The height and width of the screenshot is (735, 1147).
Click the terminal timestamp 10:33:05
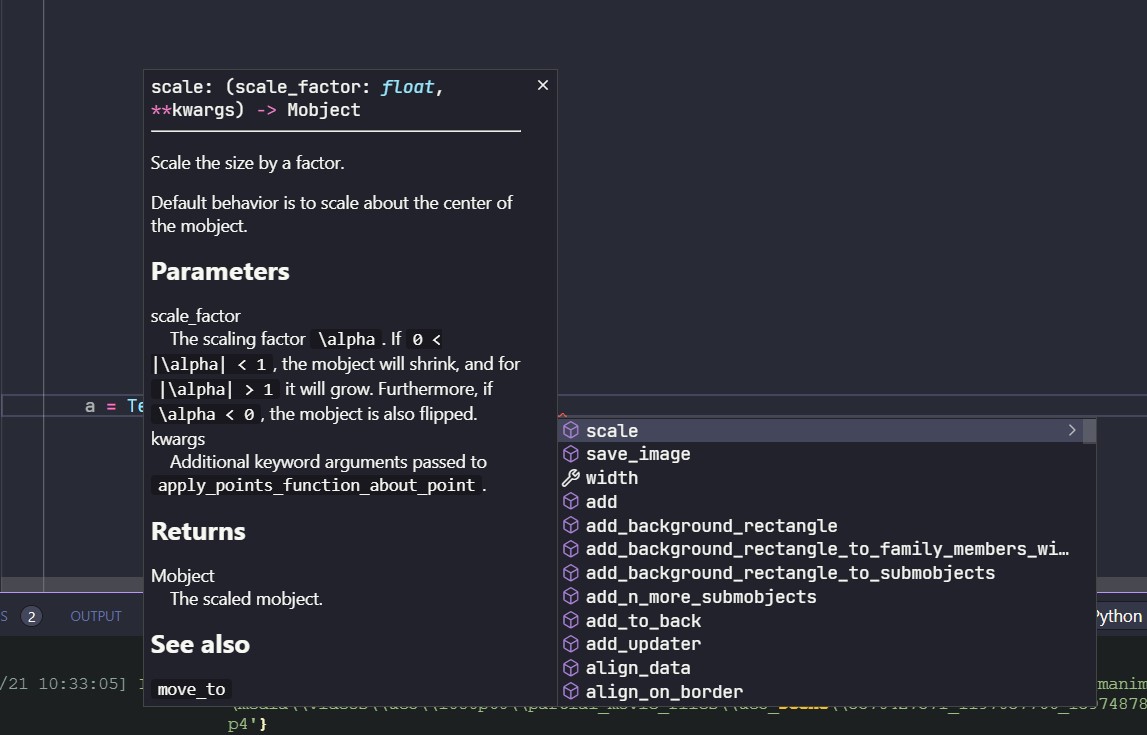tap(82, 684)
